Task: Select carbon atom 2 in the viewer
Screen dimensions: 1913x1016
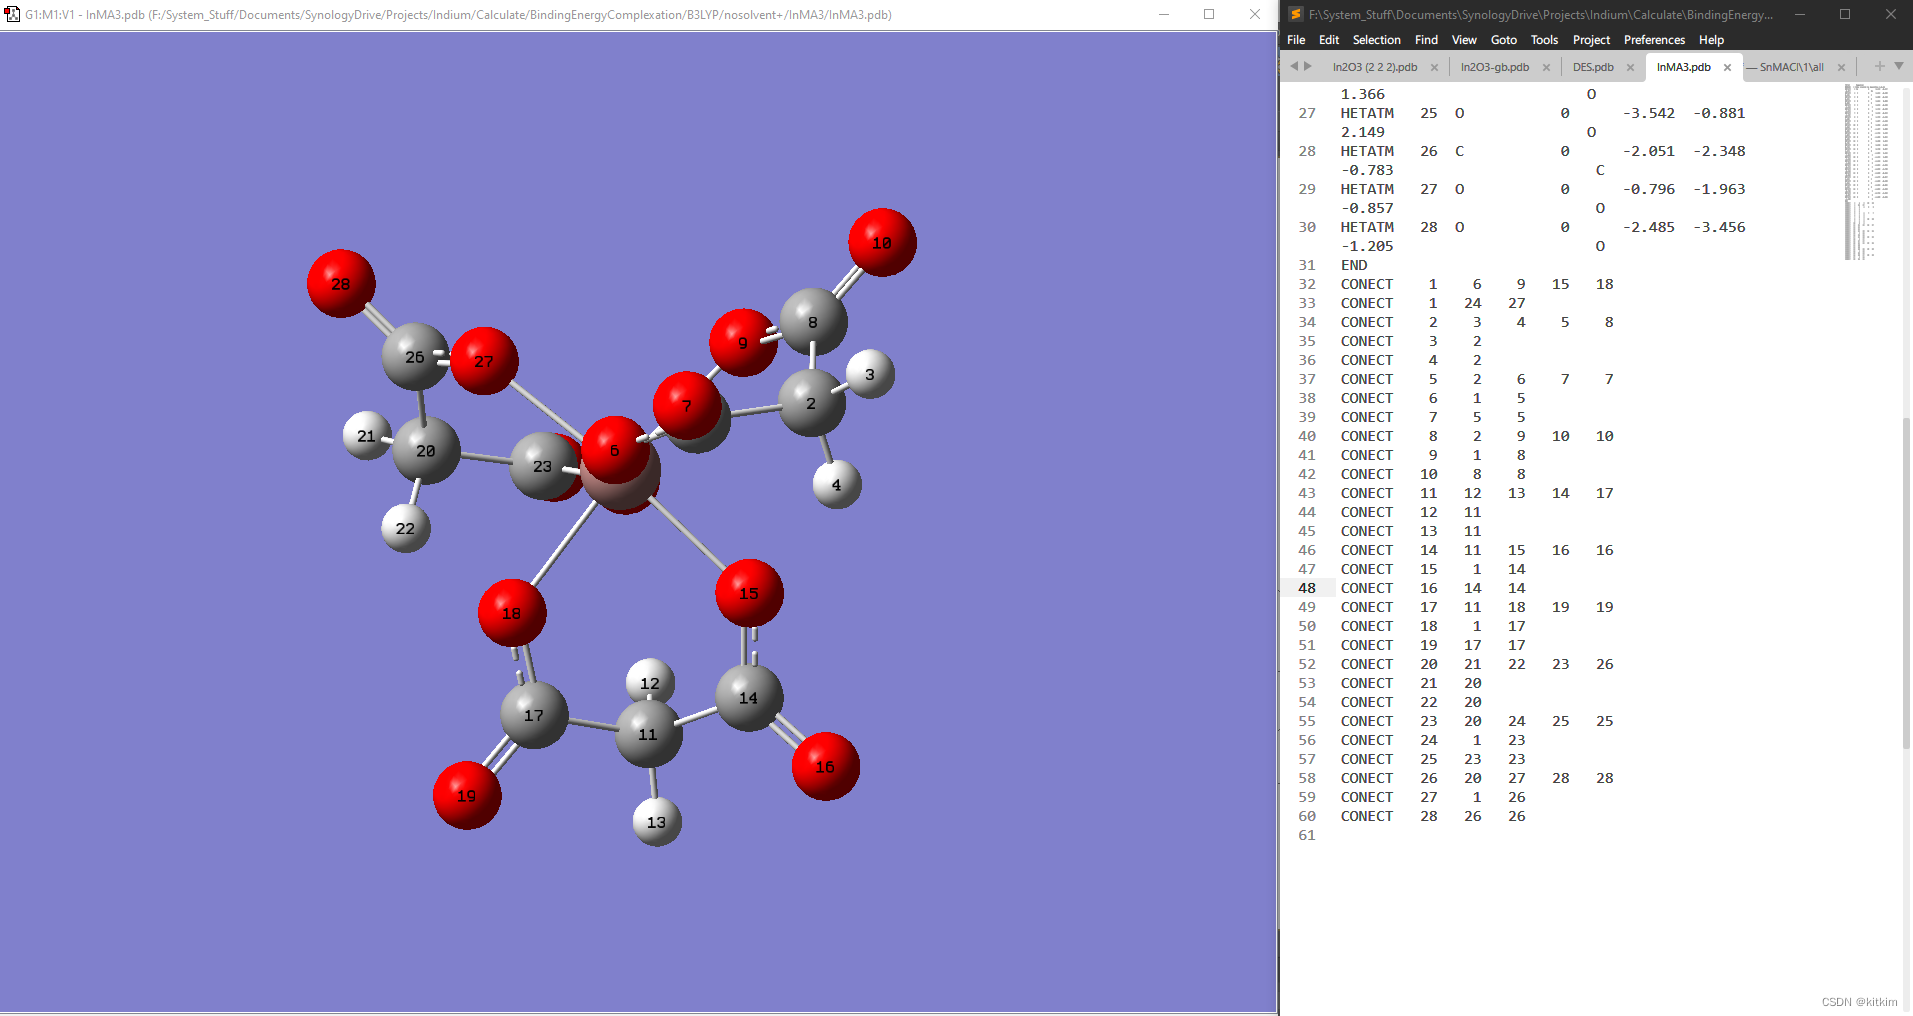Action: coord(811,403)
